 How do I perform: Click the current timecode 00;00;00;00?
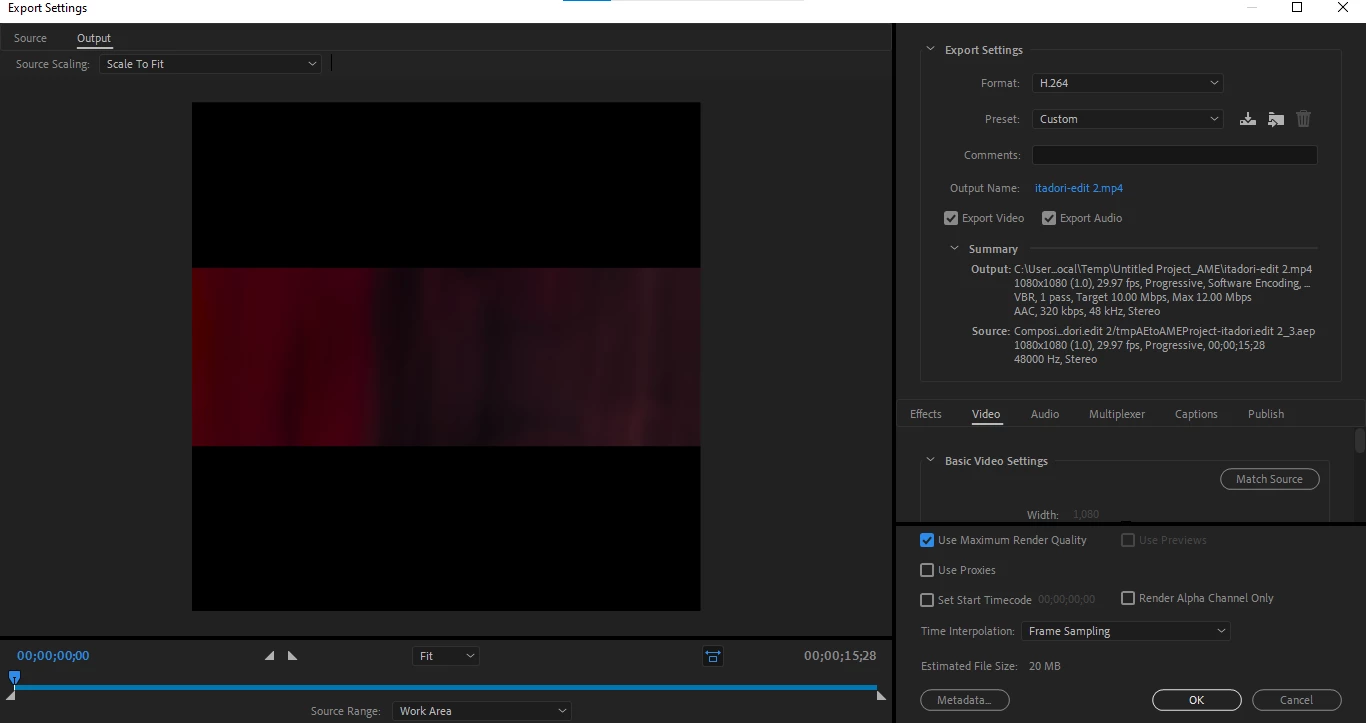(x=53, y=656)
